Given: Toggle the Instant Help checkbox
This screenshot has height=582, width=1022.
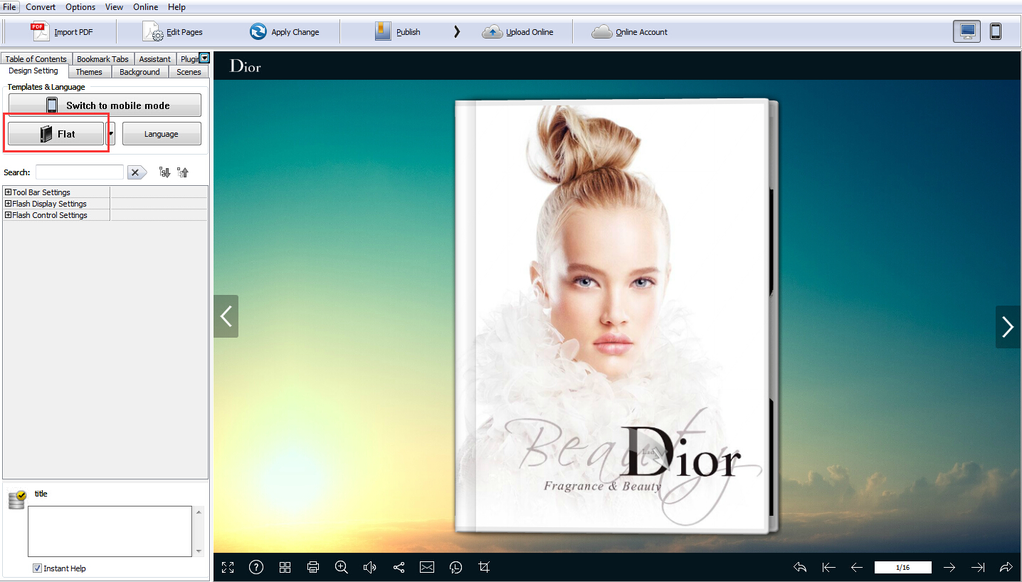Looking at the screenshot, I should coord(37,568).
